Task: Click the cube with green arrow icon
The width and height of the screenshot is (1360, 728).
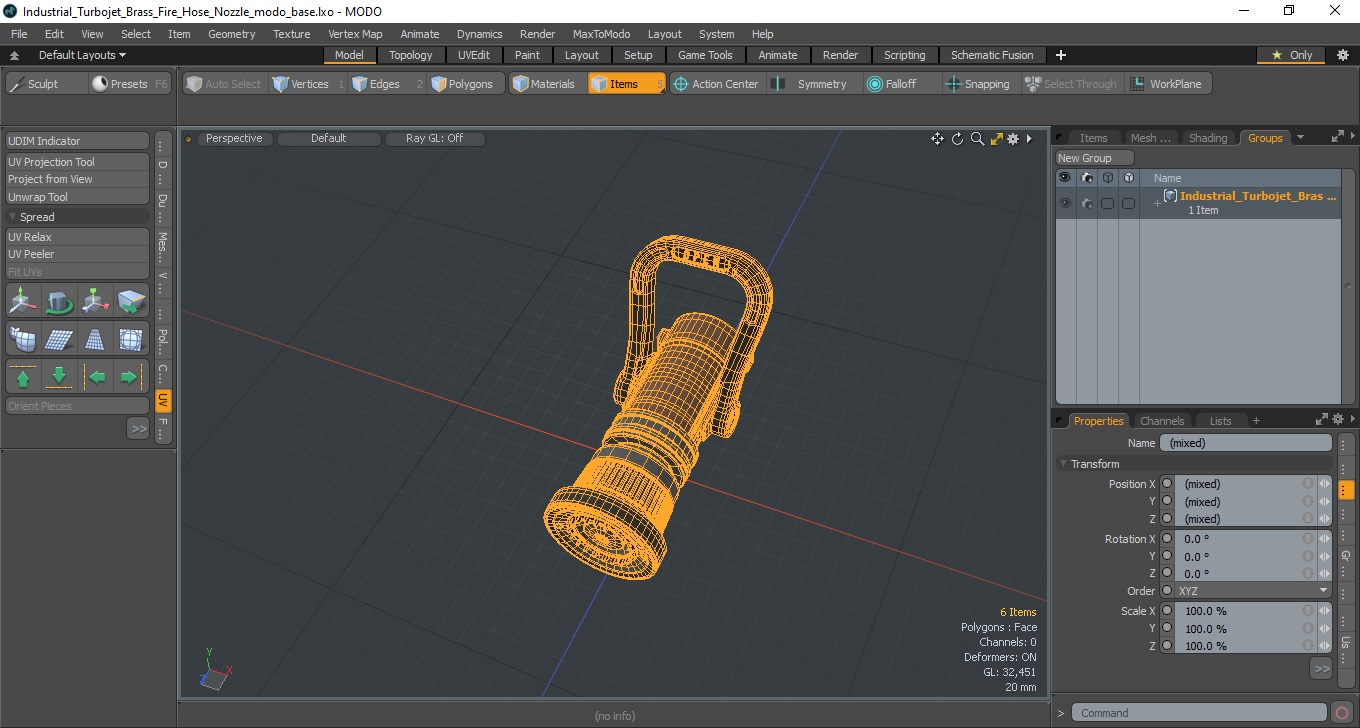Action: point(130,300)
